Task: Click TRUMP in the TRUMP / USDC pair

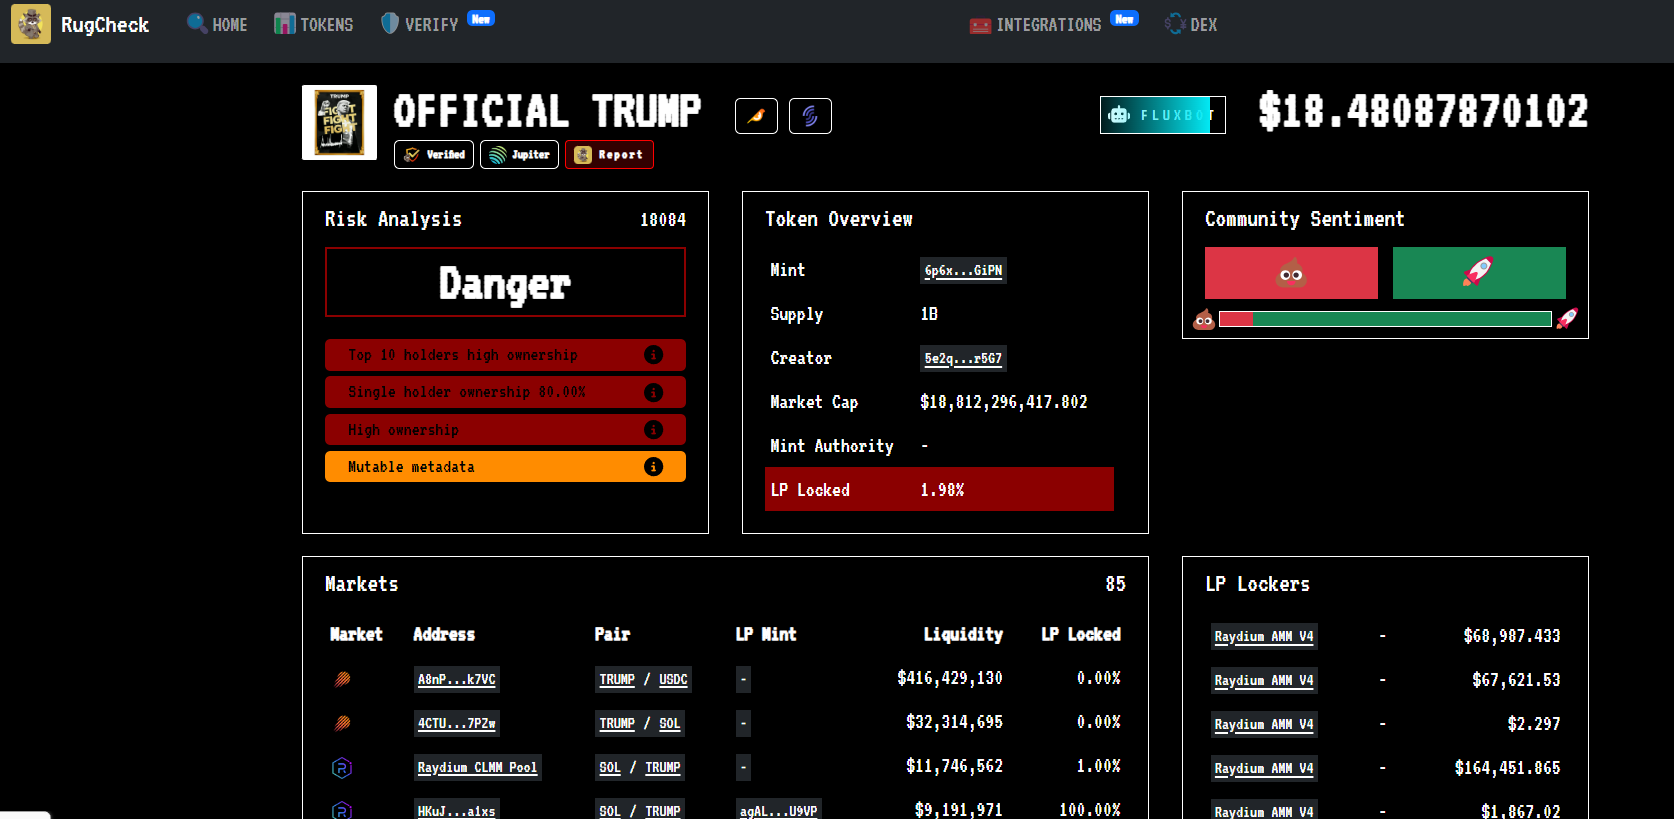Action: coord(617,680)
